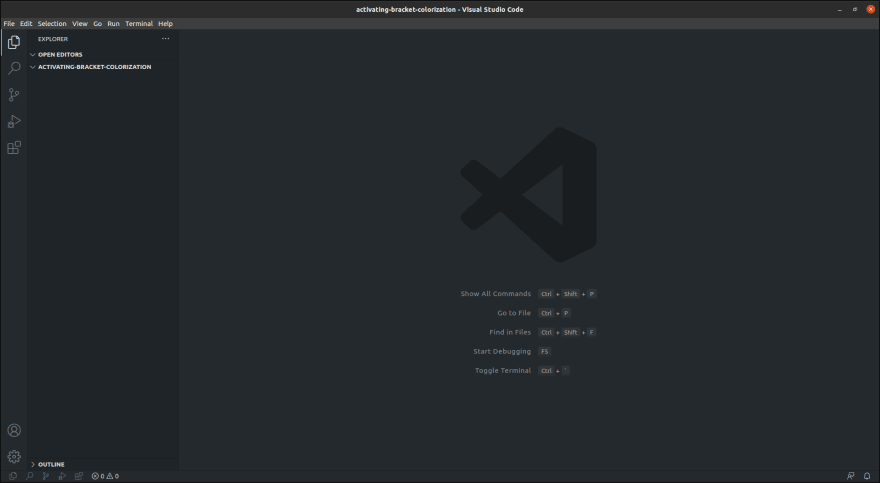This screenshot has width=880, height=483.
Task: Open notifications bell in status bar
Action: tap(867, 476)
